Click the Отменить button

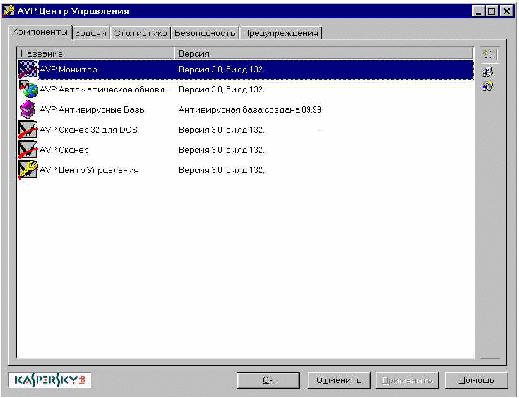339,380
